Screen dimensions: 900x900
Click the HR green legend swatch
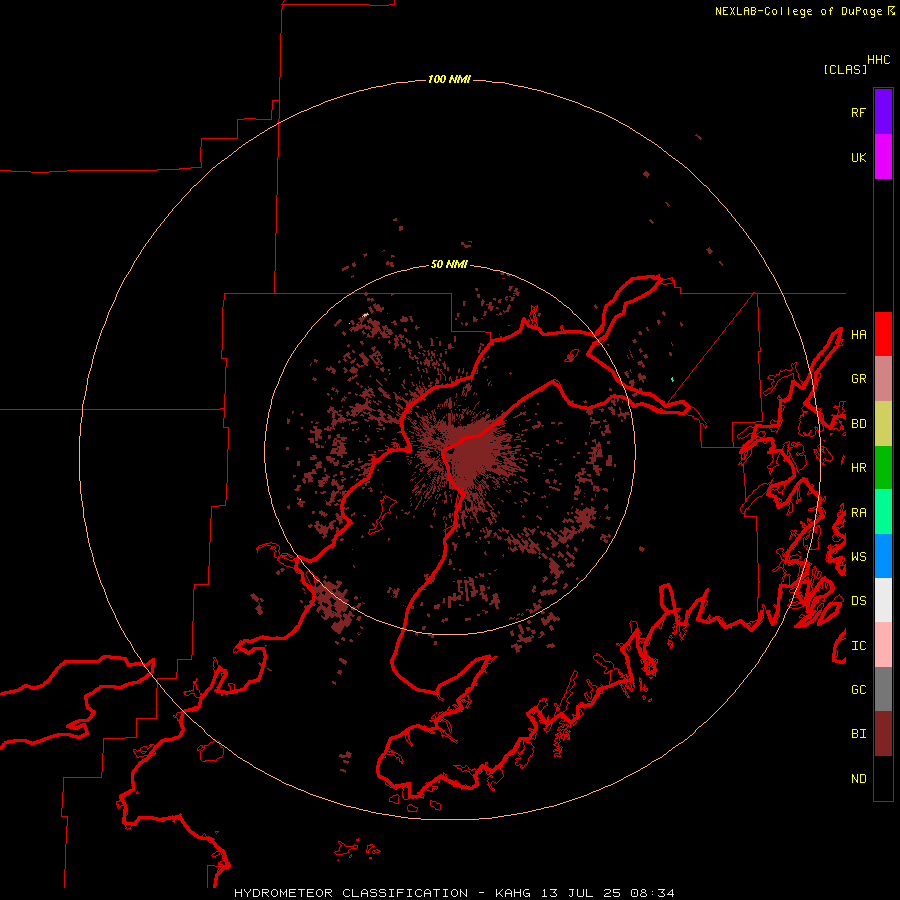tap(883, 468)
